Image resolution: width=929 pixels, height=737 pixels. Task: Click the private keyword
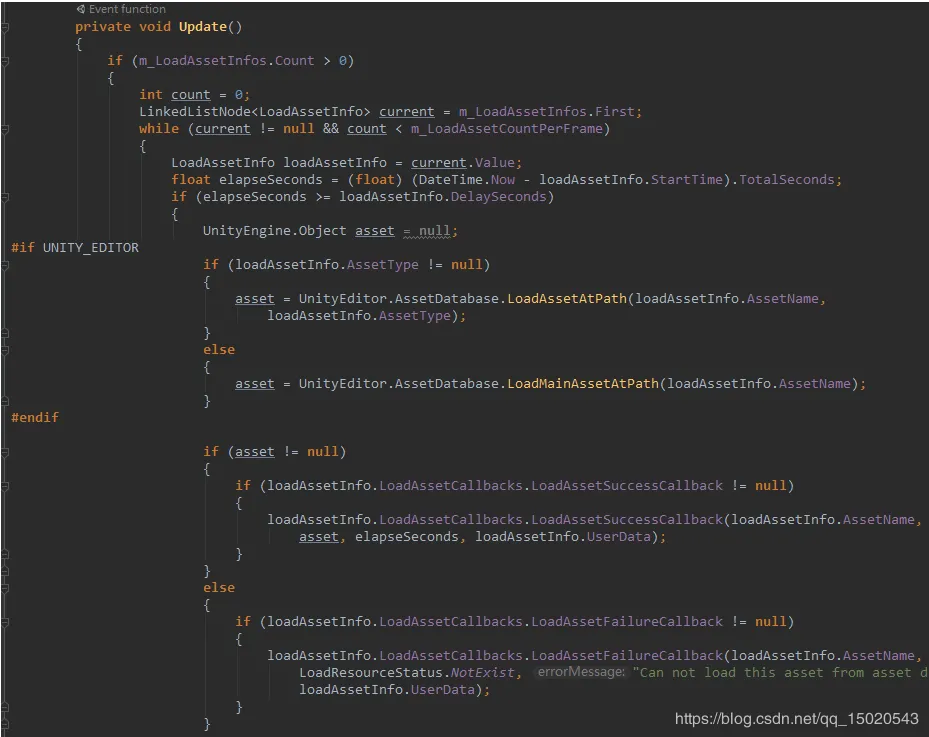(102, 27)
